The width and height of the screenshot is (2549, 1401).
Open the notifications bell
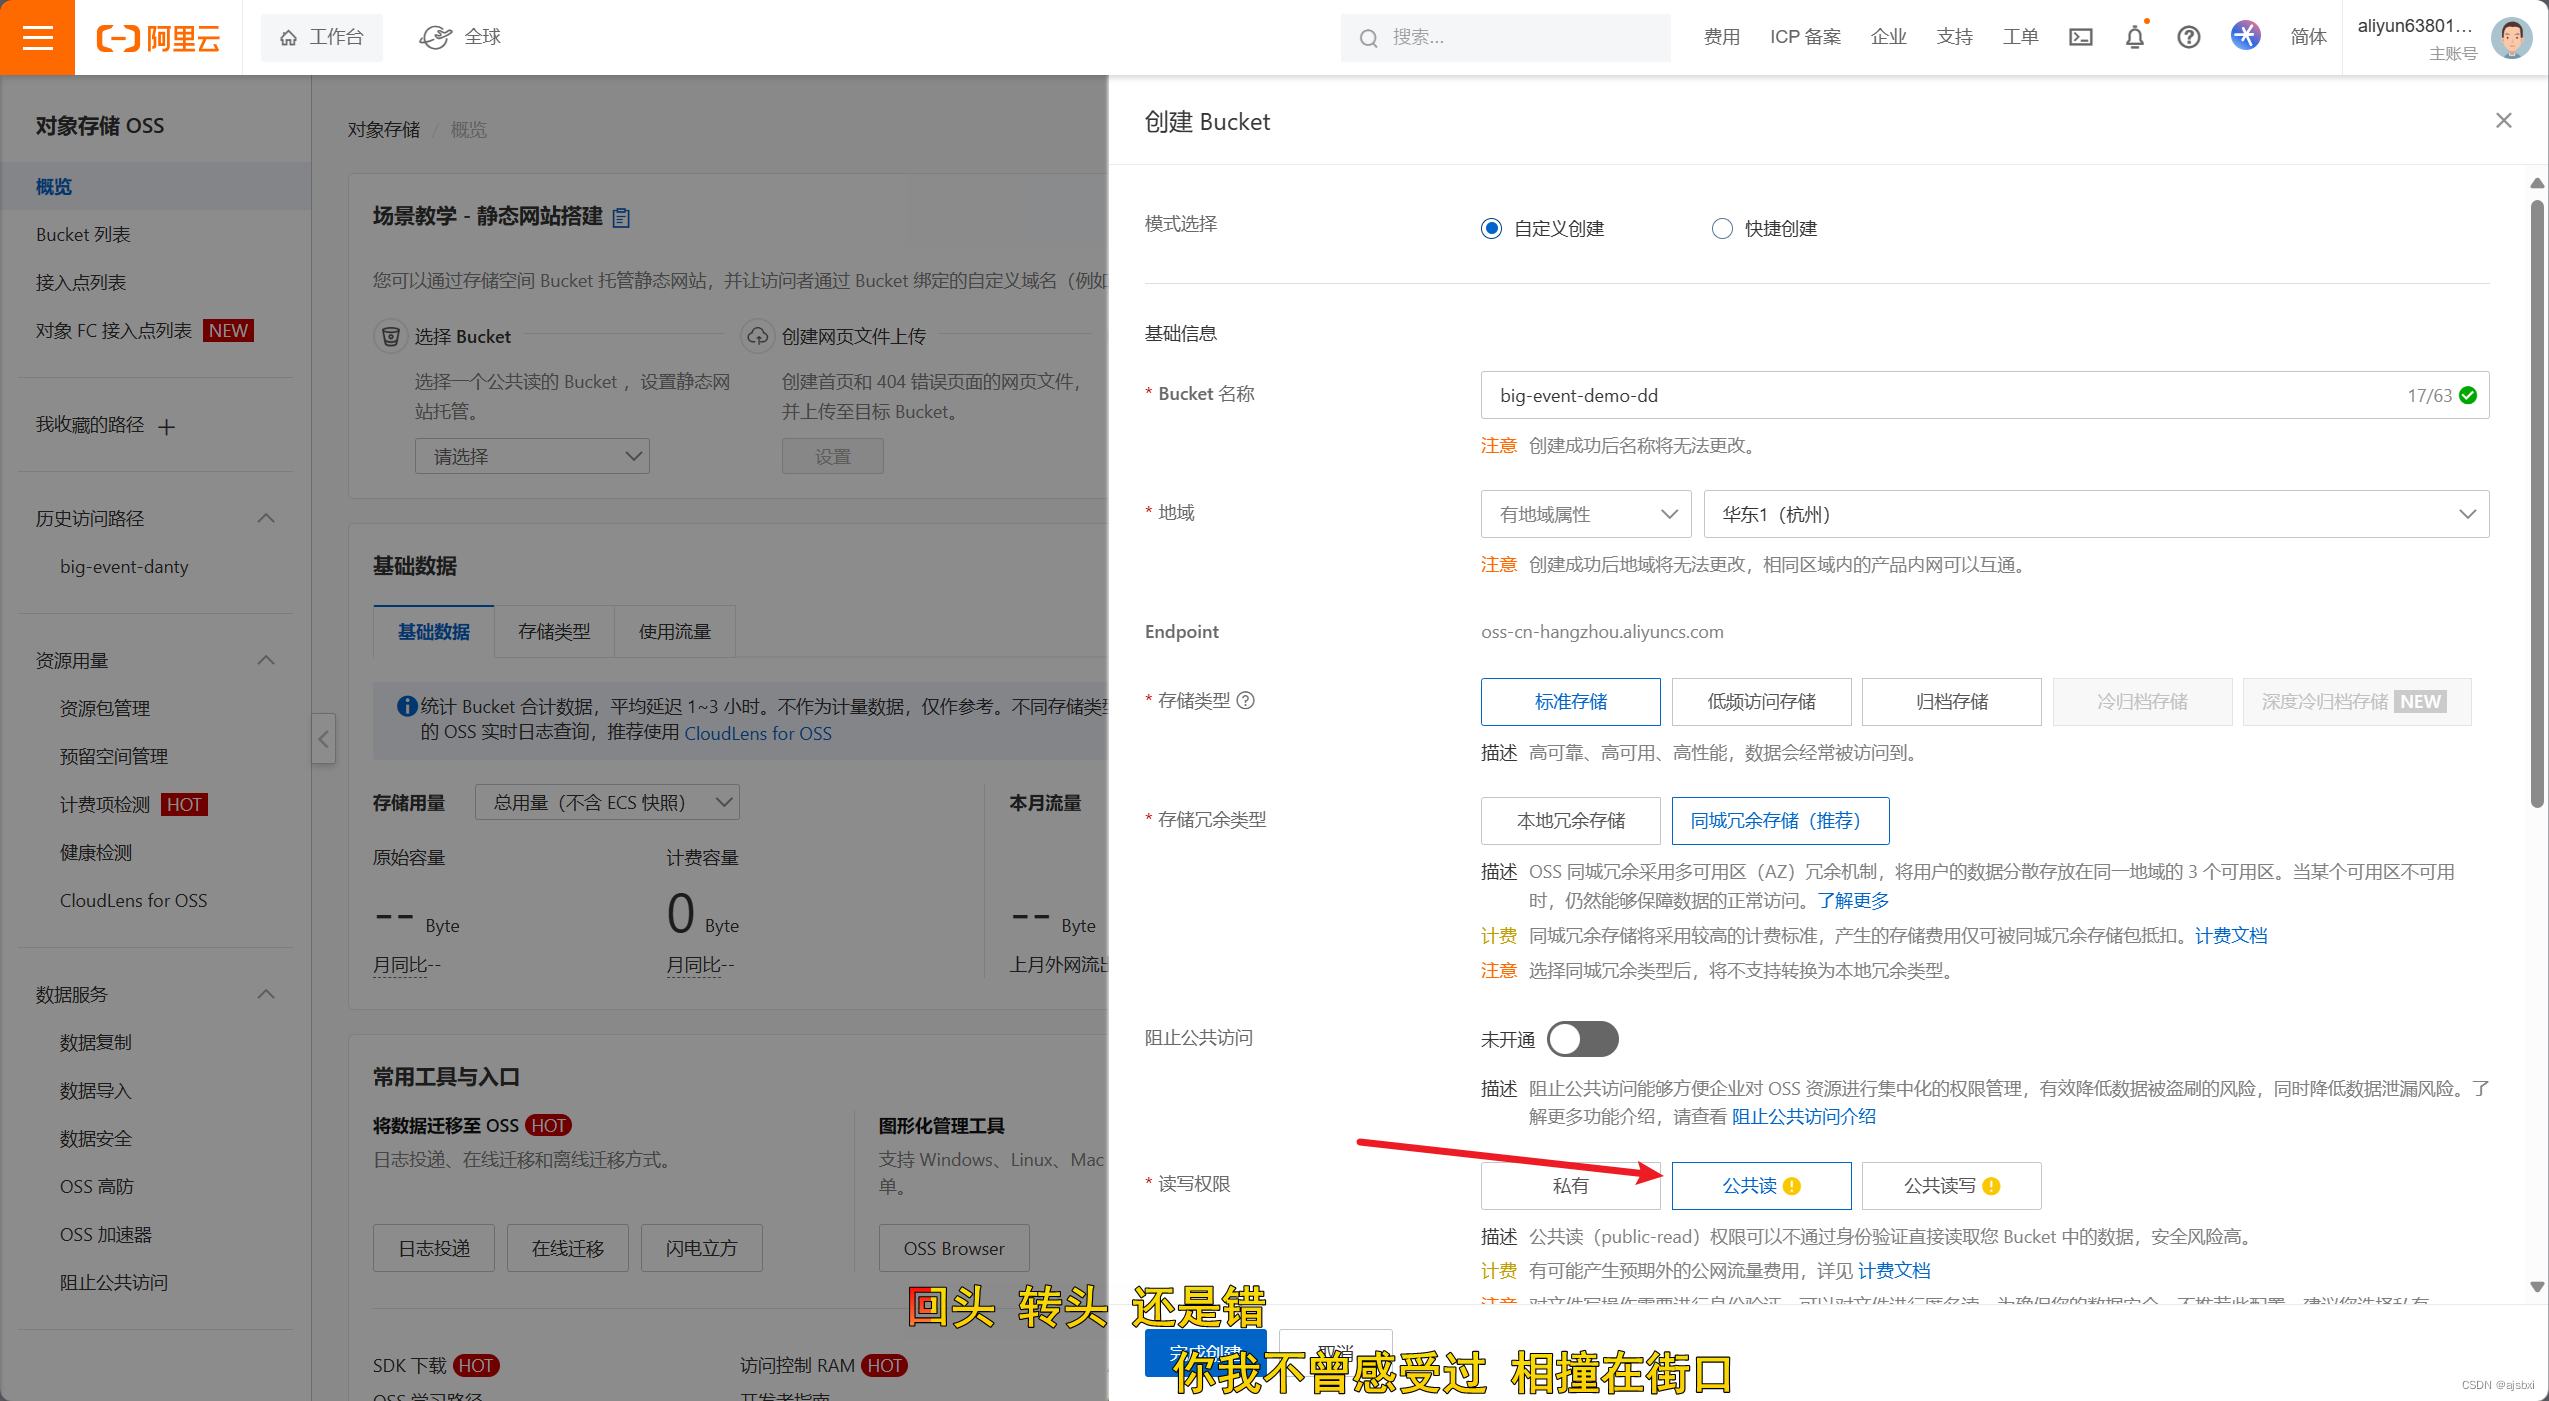tap(2134, 37)
